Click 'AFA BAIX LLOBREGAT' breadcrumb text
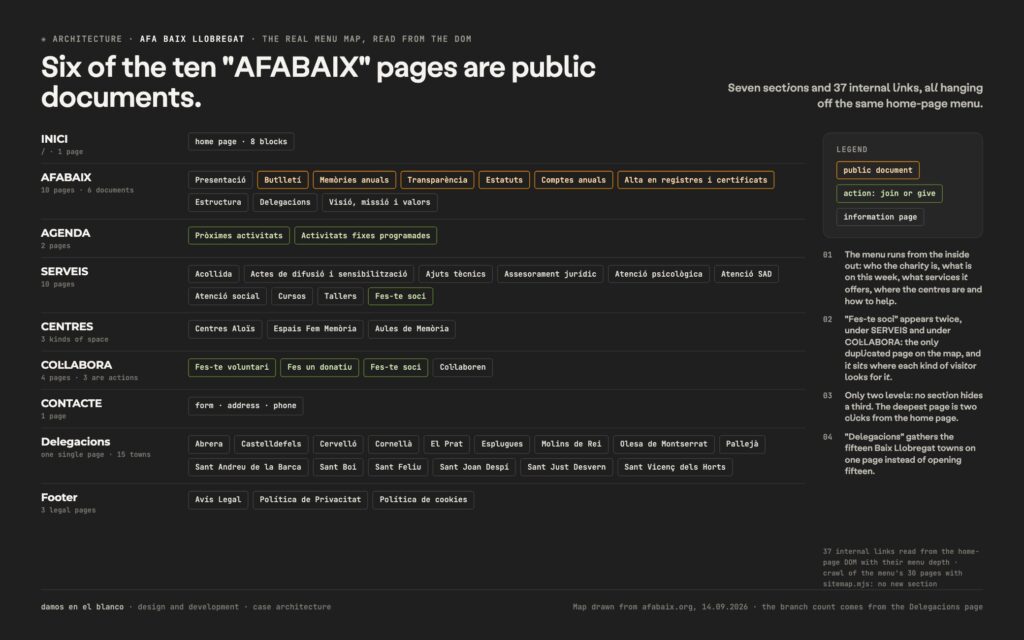 pos(192,39)
